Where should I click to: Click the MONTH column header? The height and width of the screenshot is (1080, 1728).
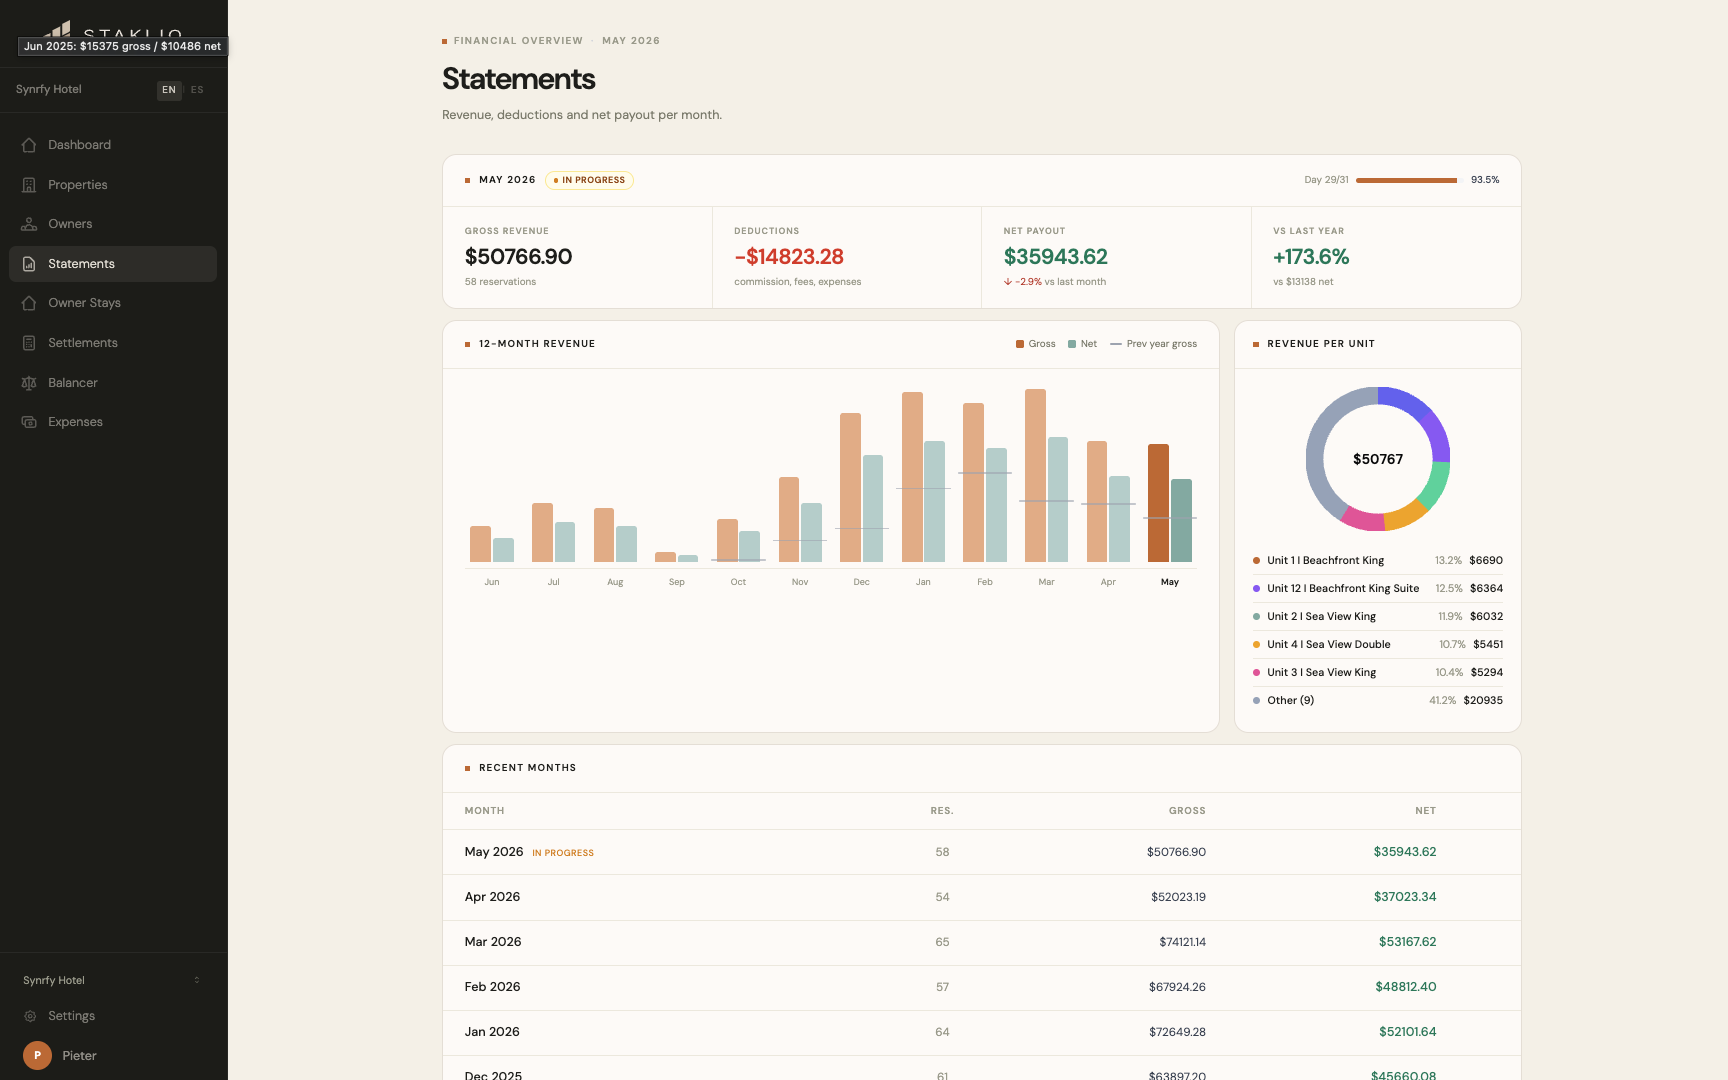(484, 811)
